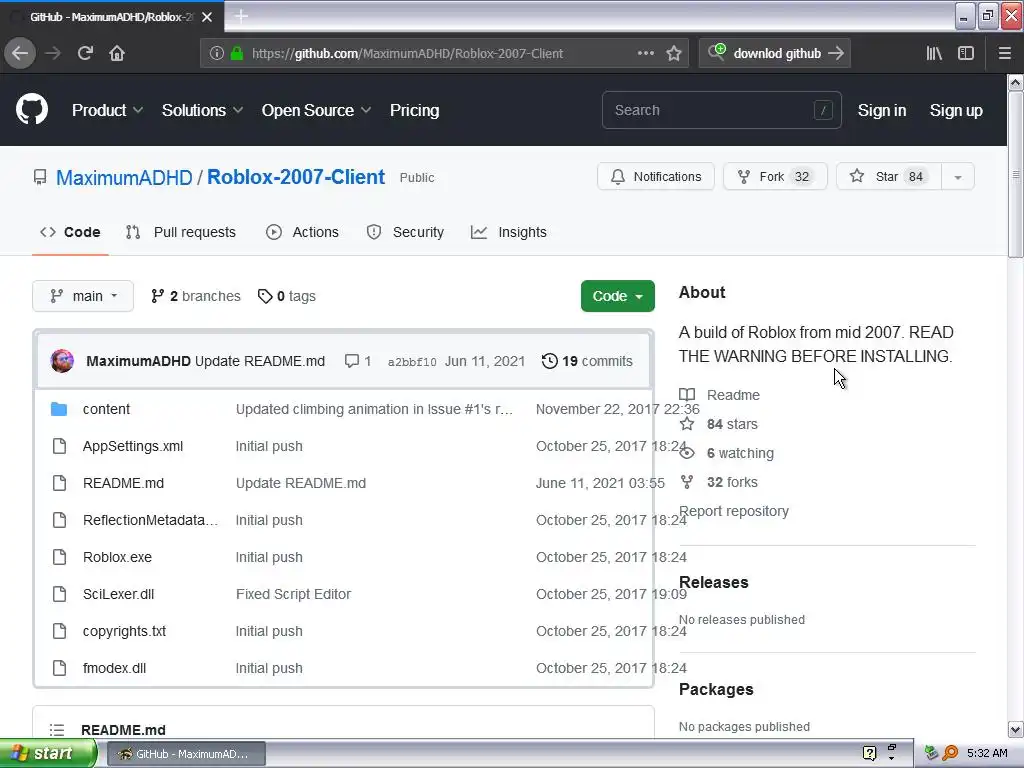1024x768 pixels.
Task: View the 6 watching link
Action: [727, 453]
